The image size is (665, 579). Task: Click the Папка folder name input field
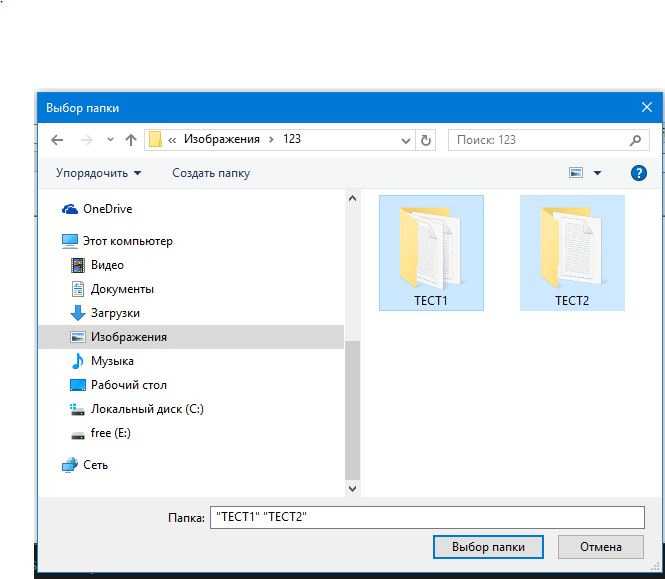point(428,517)
